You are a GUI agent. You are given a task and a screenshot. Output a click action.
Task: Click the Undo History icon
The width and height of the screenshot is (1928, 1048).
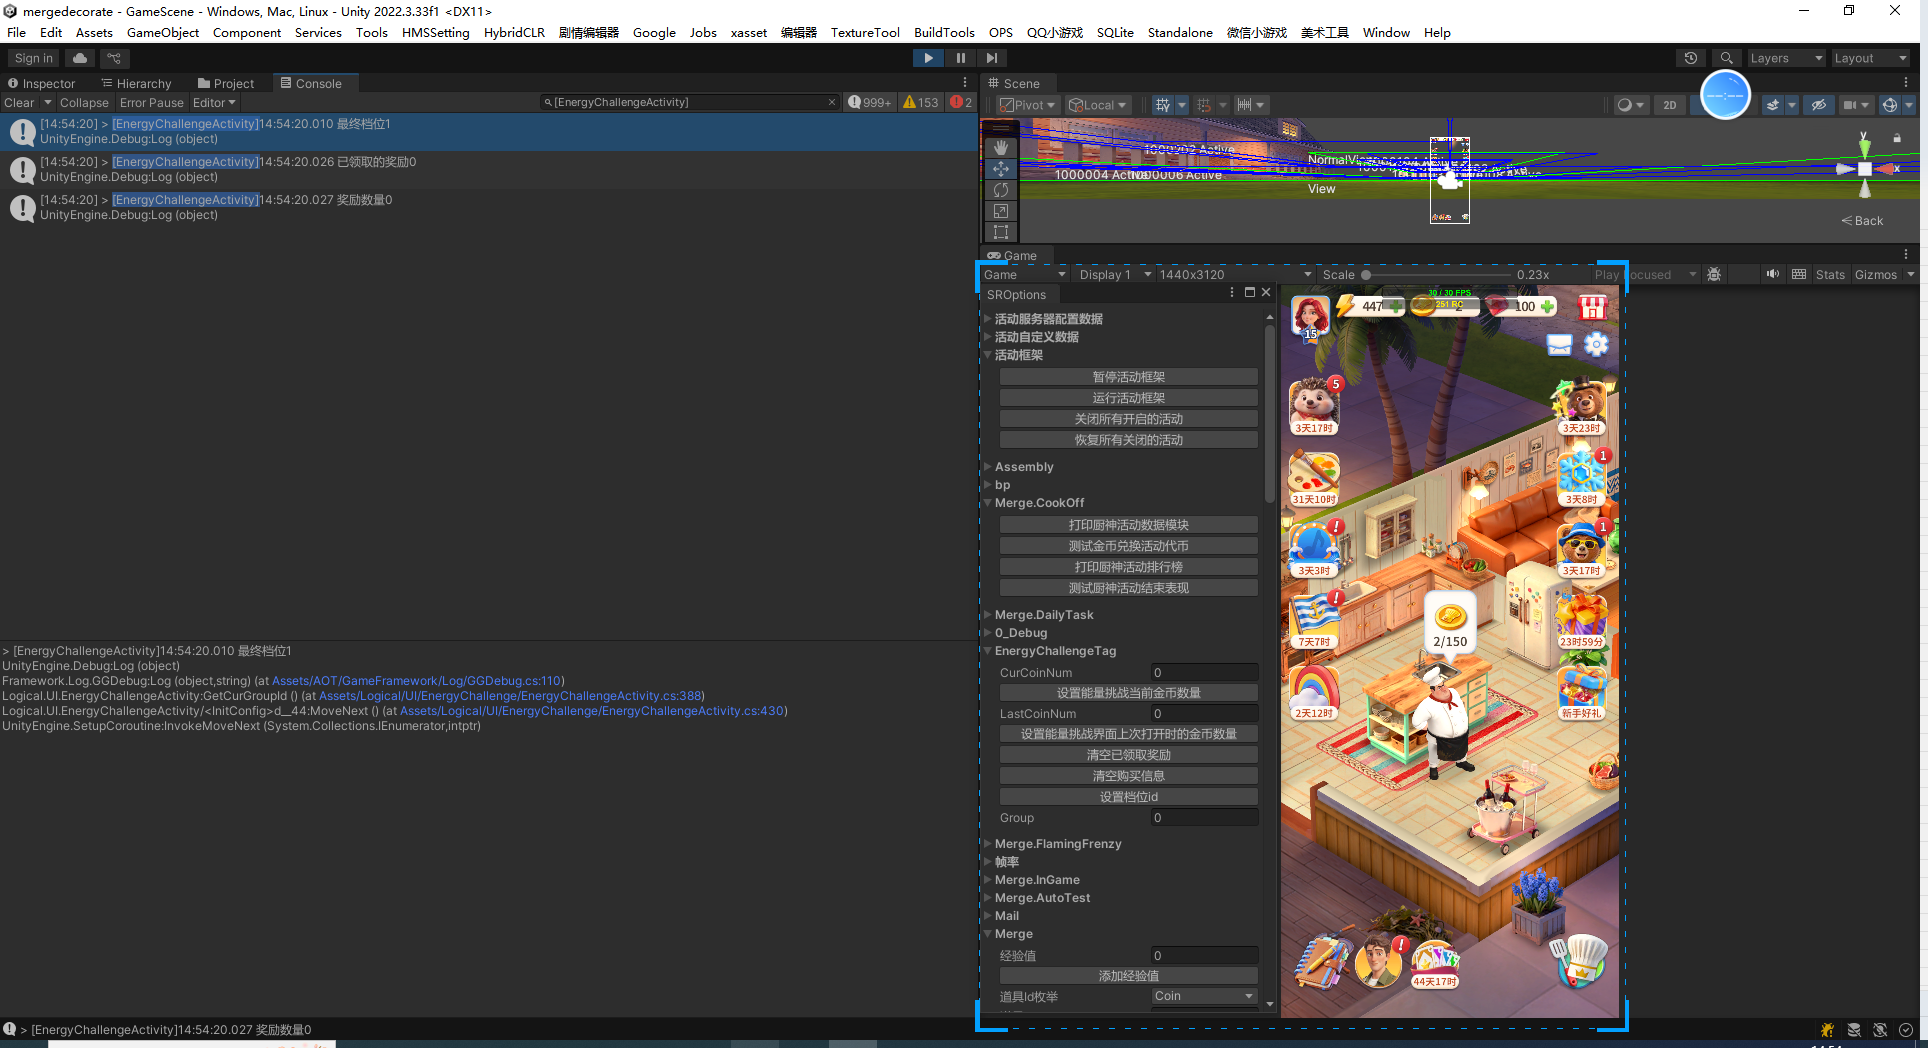click(1690, 58)
